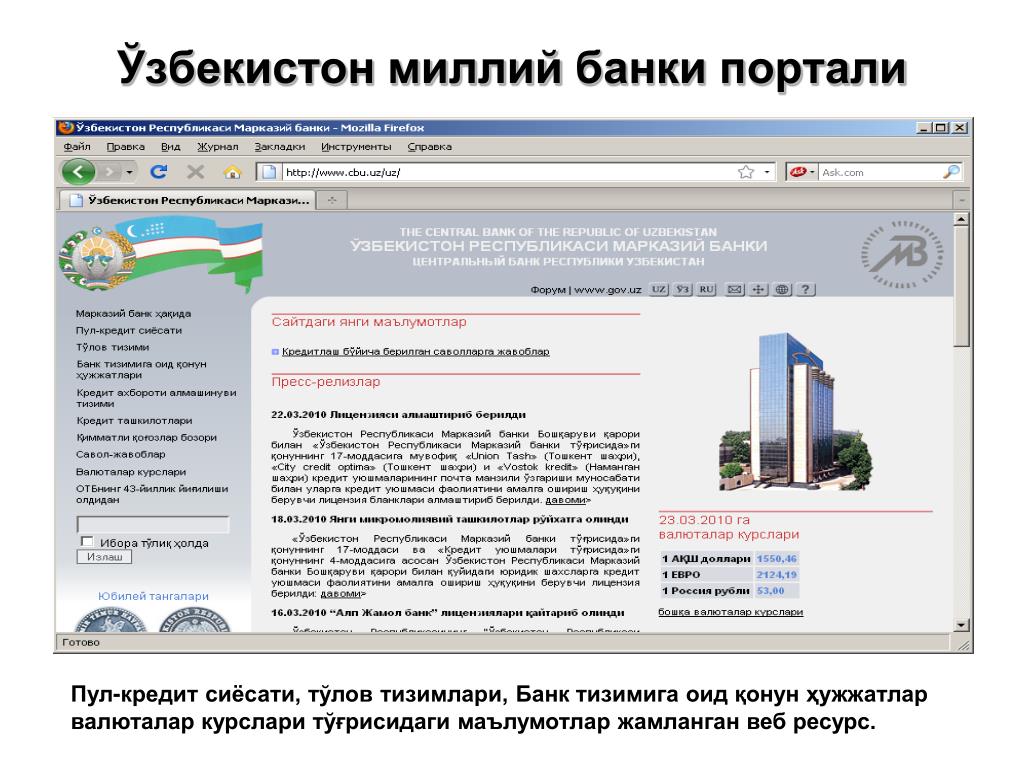The image size is (1024, 768).
Task: Click давоми under 22.03.2010 press release
Action: pyautogui.click(x=566, y=500)
